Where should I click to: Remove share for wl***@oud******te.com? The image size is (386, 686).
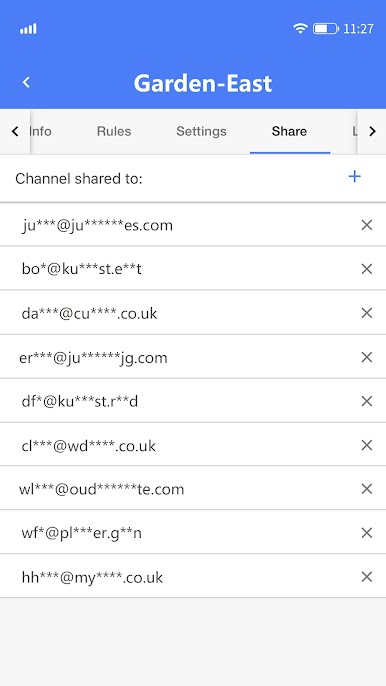(367, 489)
